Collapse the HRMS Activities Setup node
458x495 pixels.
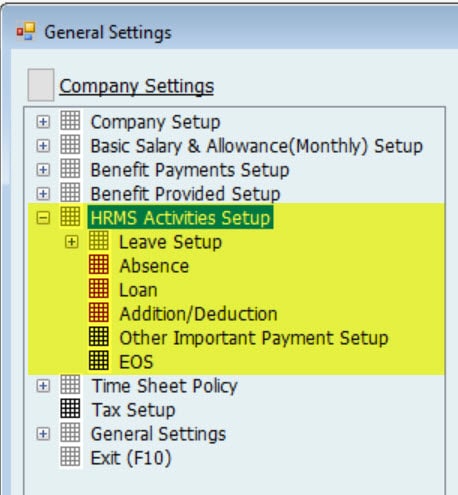[43, 218]
